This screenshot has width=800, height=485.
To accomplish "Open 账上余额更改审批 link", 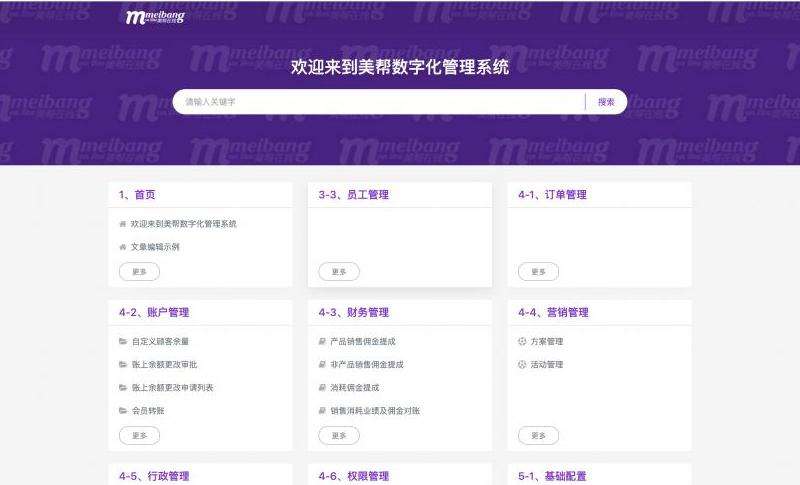I will pos(164,365).
